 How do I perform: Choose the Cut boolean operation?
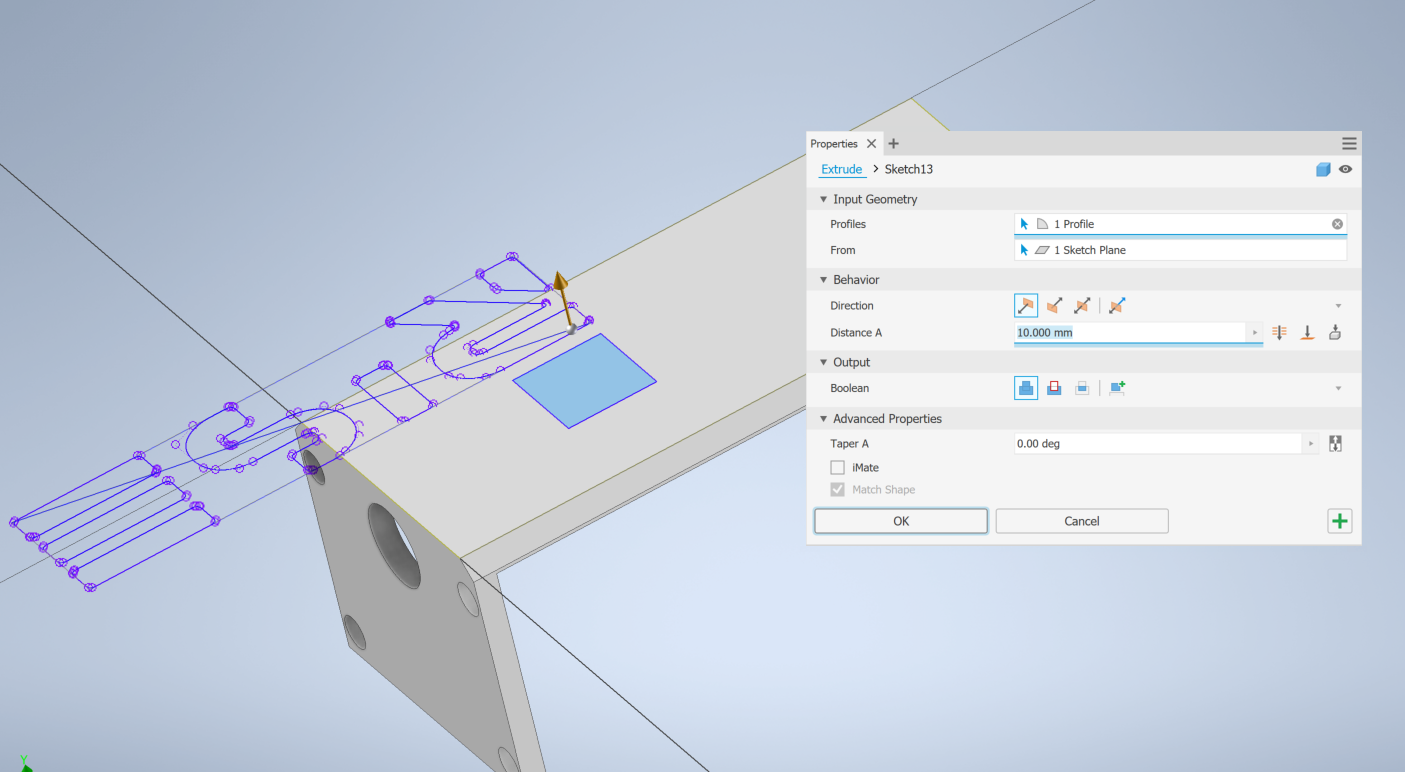point(1054,387)
